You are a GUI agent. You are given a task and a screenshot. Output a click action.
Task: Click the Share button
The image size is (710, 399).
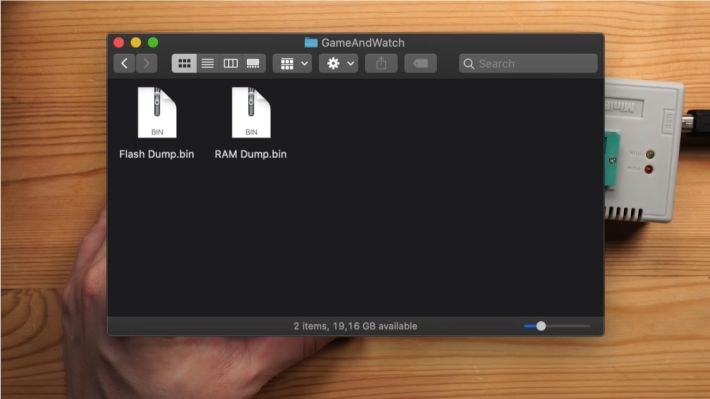(381, 63)
